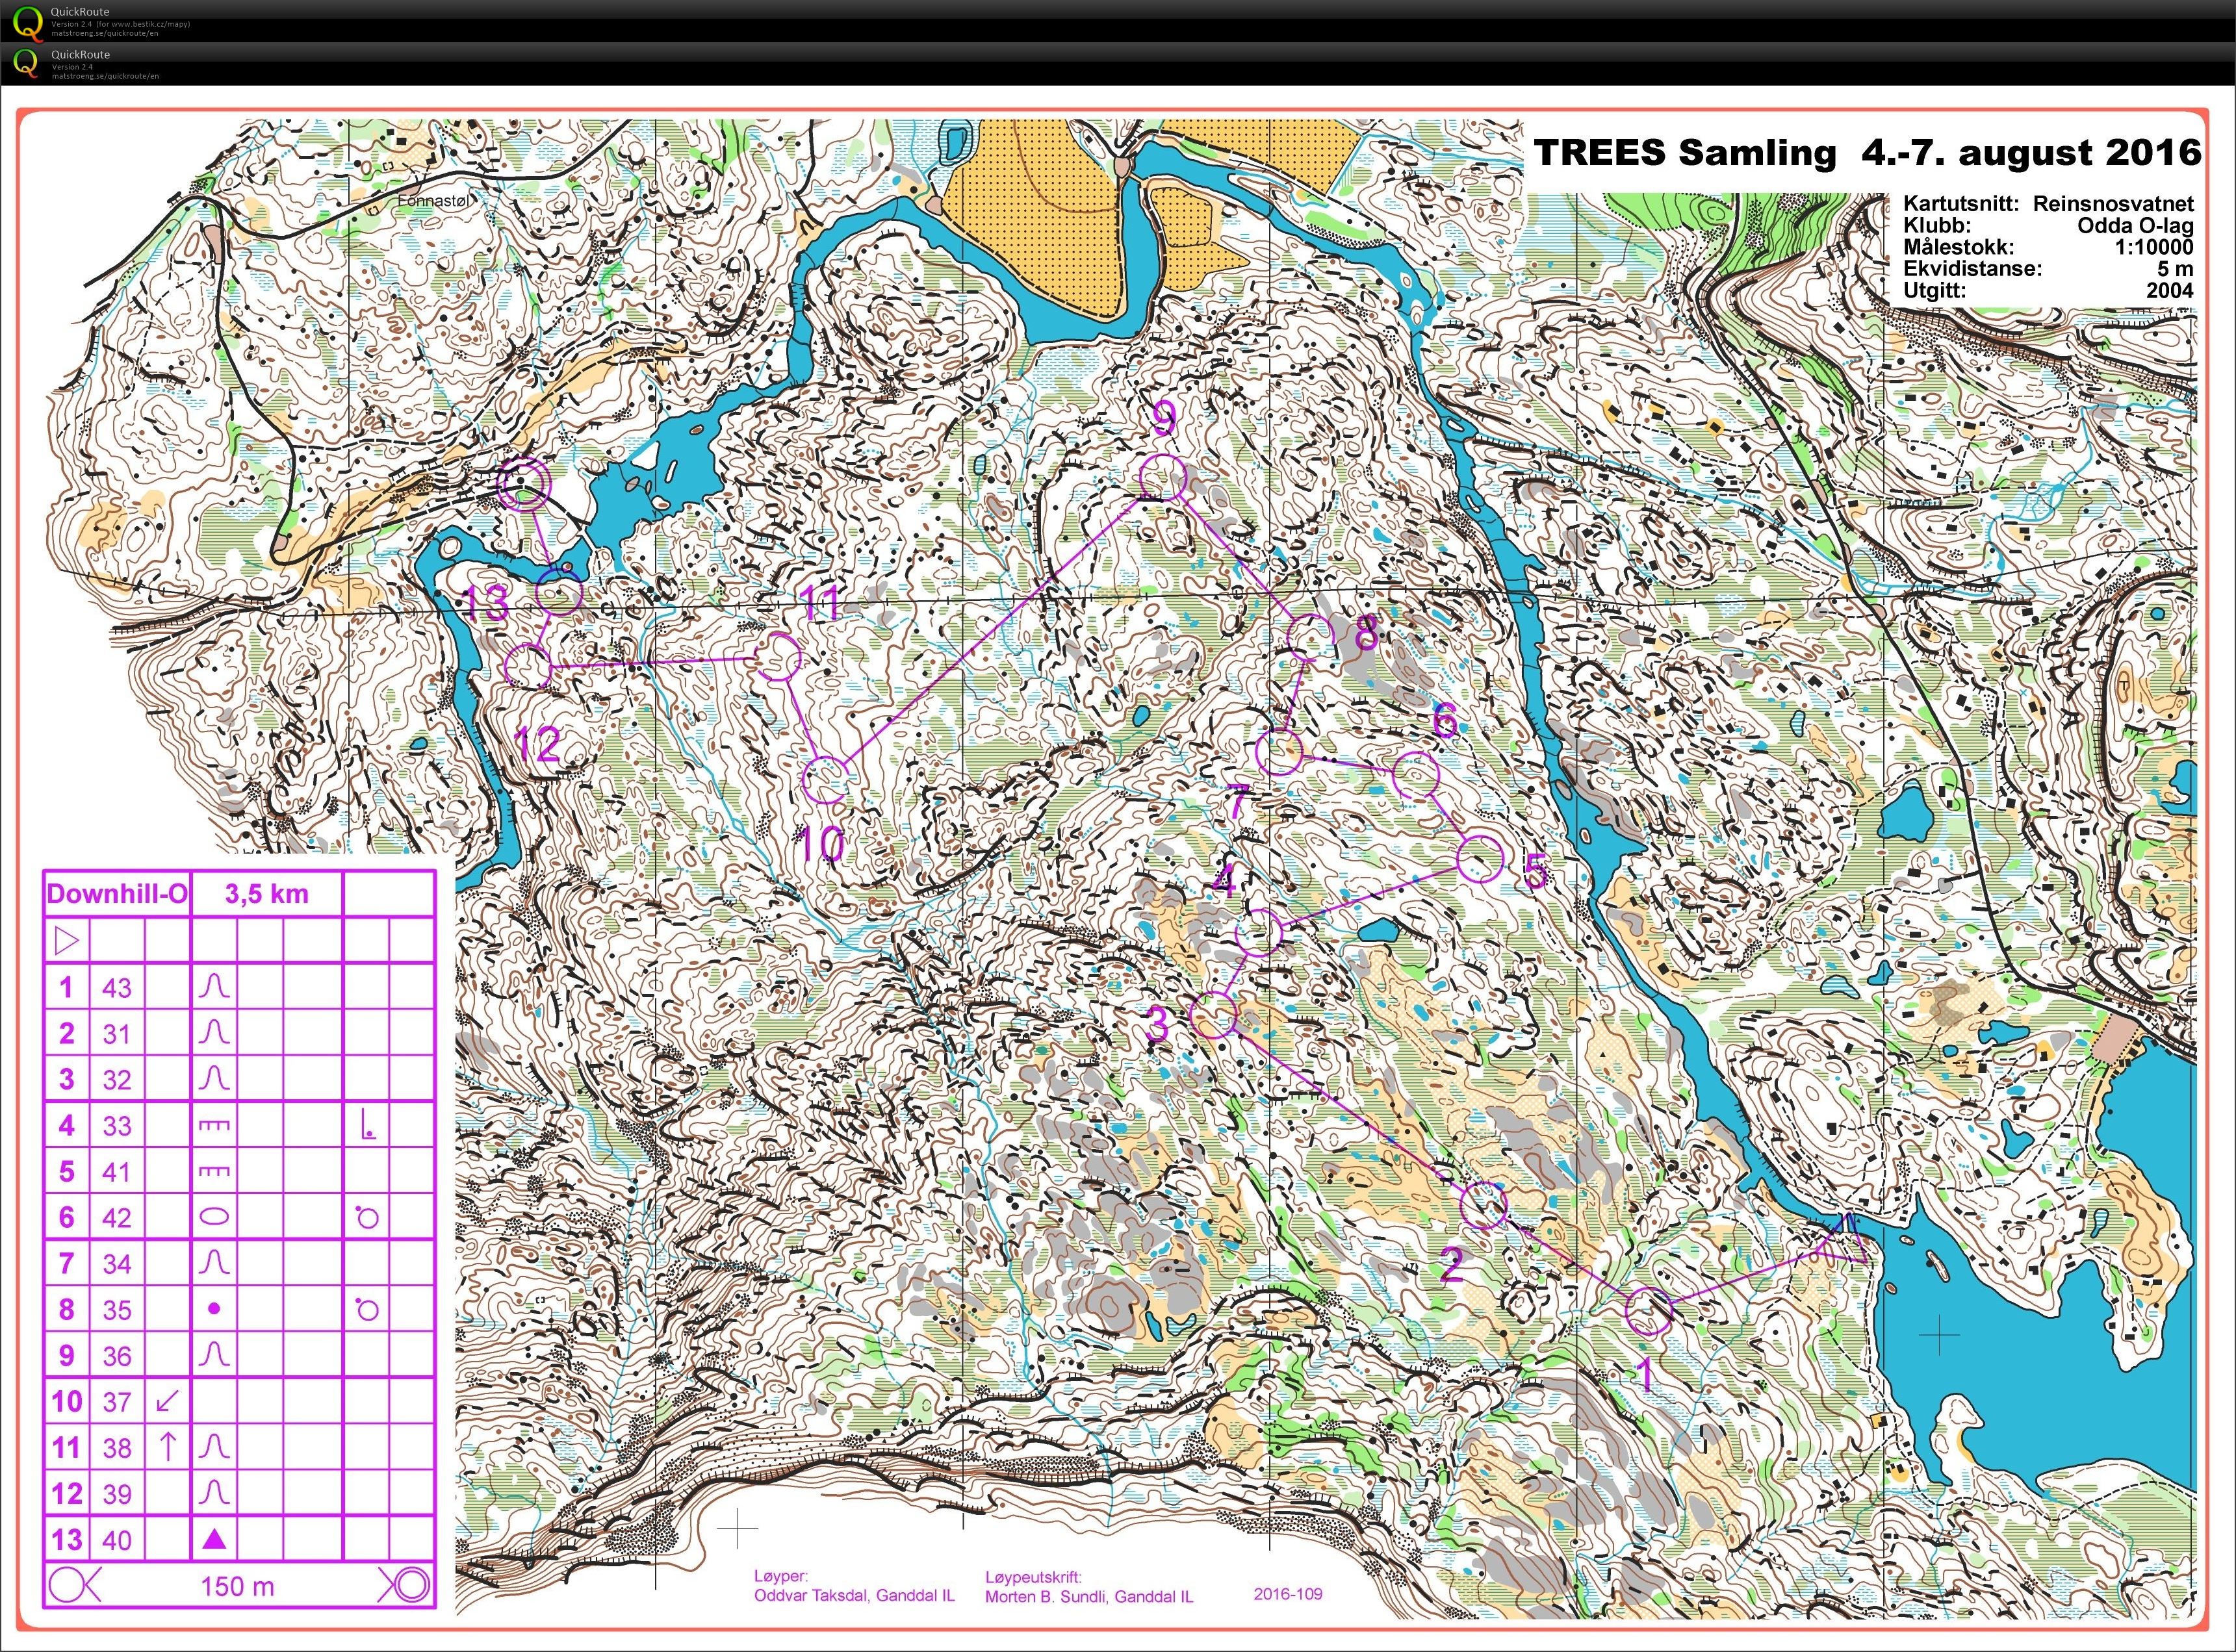2236x1652 pixels.
Task: Click the finish double circle on map
Action: pyautogui.click(x=524, y=484)
